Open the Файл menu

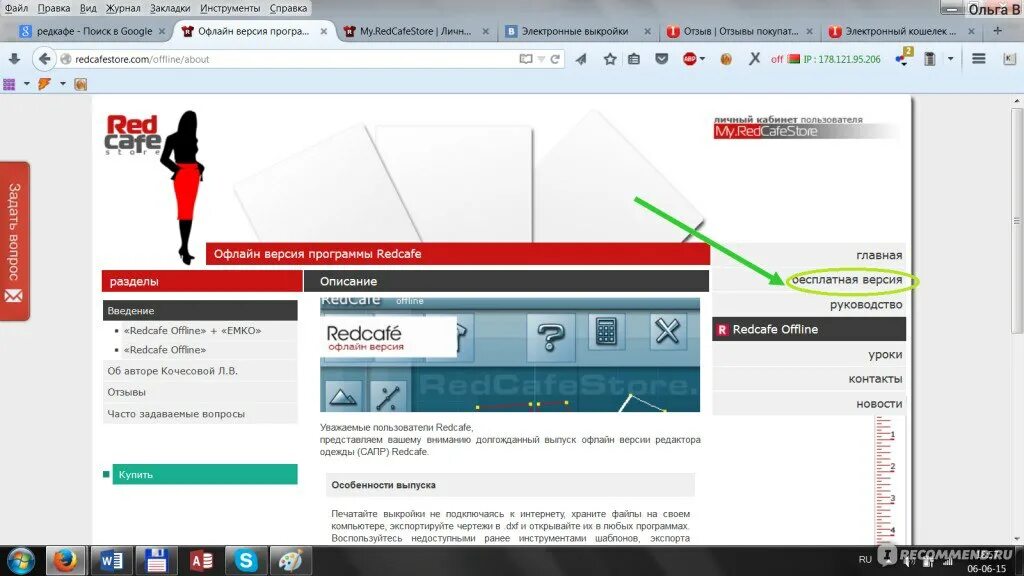[16, 8]
